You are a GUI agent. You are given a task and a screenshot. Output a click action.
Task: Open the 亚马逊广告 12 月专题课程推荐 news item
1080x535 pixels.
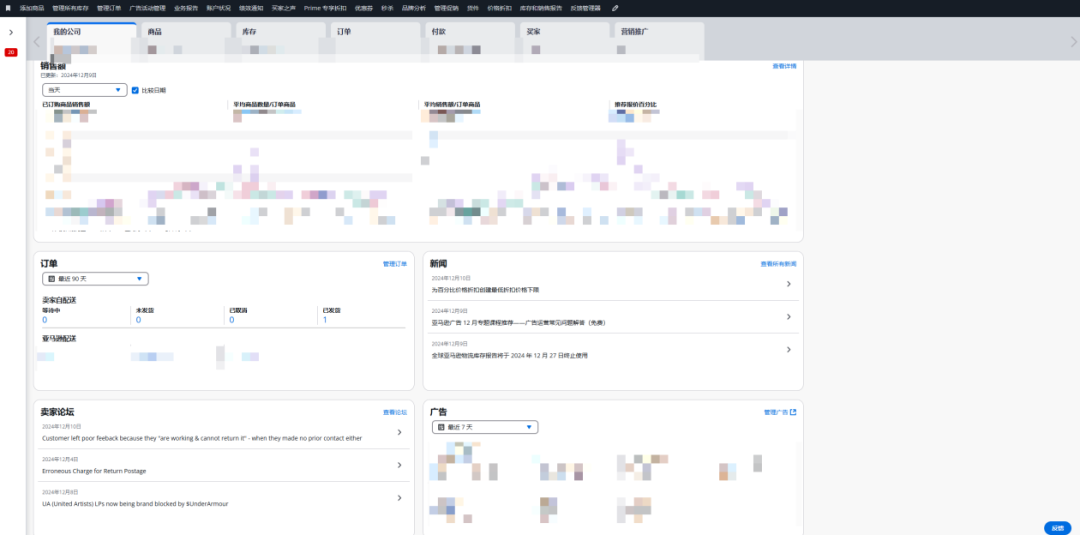click(519, 322)
